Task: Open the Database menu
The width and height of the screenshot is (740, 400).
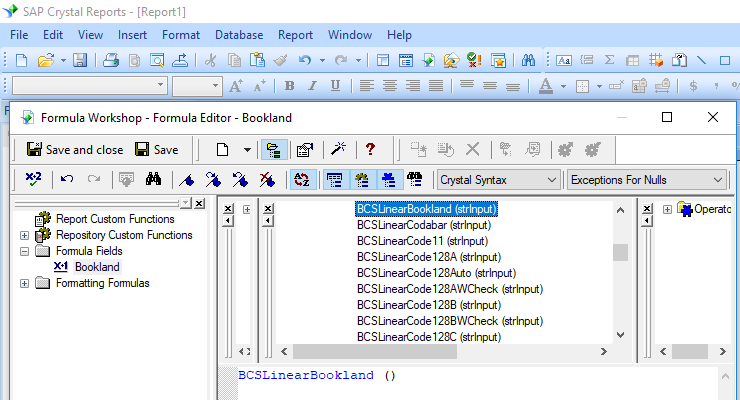Action: point(239,35)
